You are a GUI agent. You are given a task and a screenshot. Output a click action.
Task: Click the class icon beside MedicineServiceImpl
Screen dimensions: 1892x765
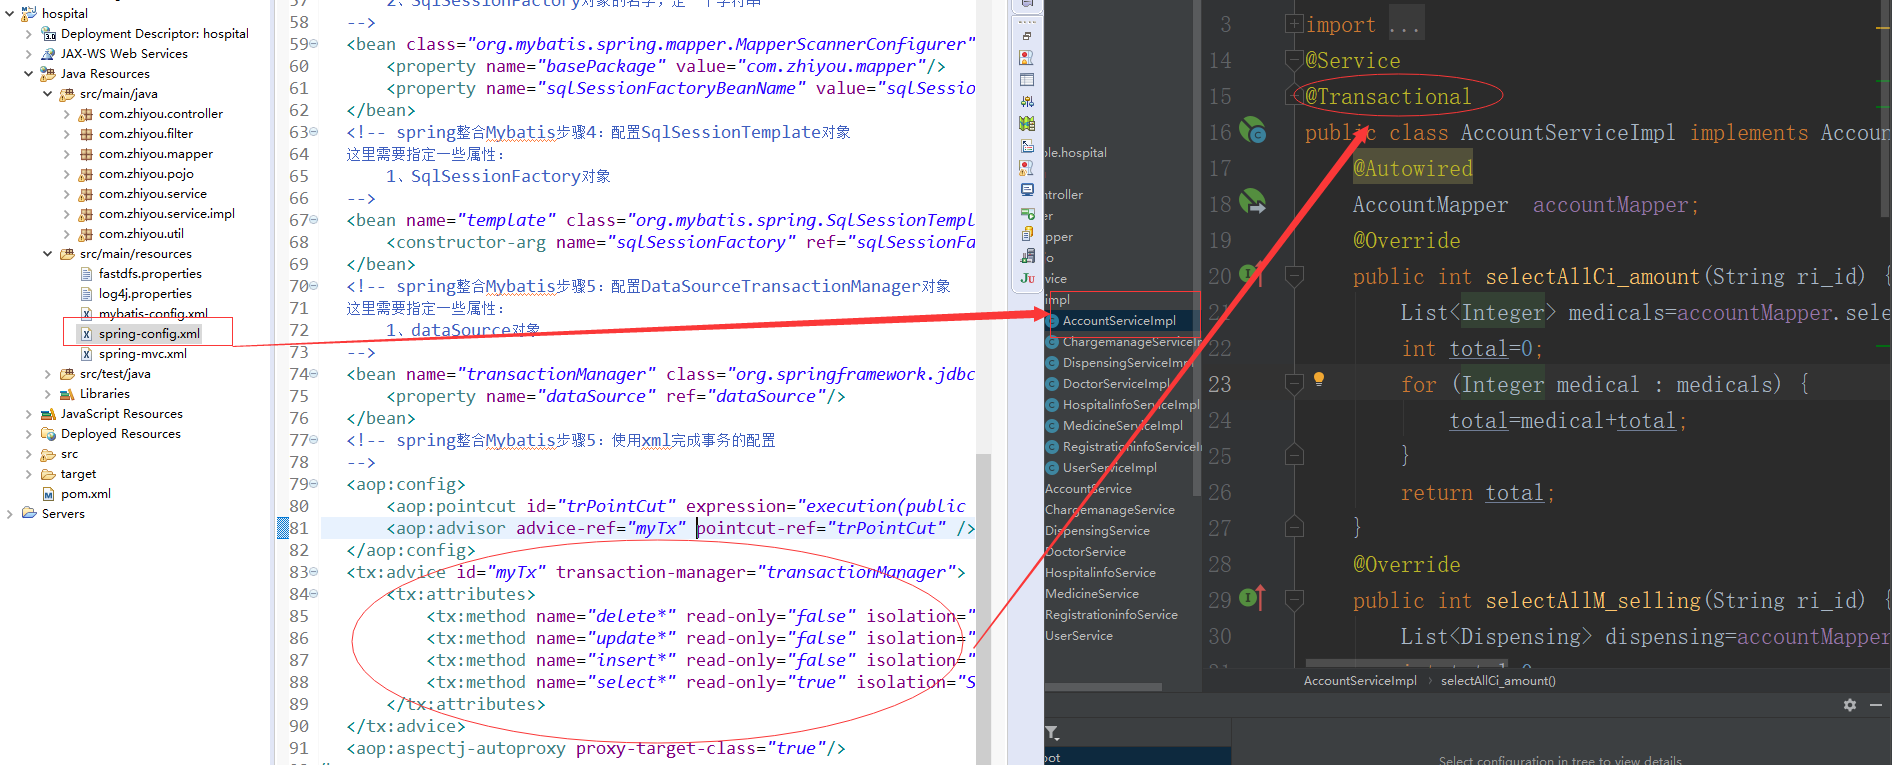(x=1052, y=426)
